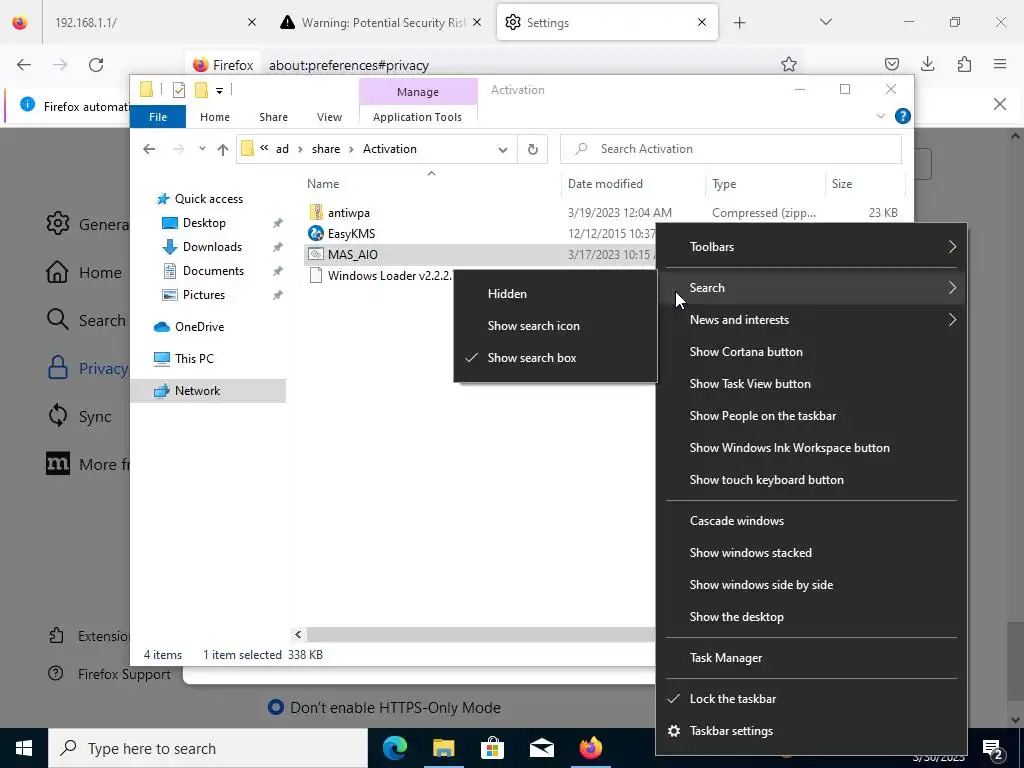
Task: Toggle Show People on the taskbar
Action: point(811,416)
